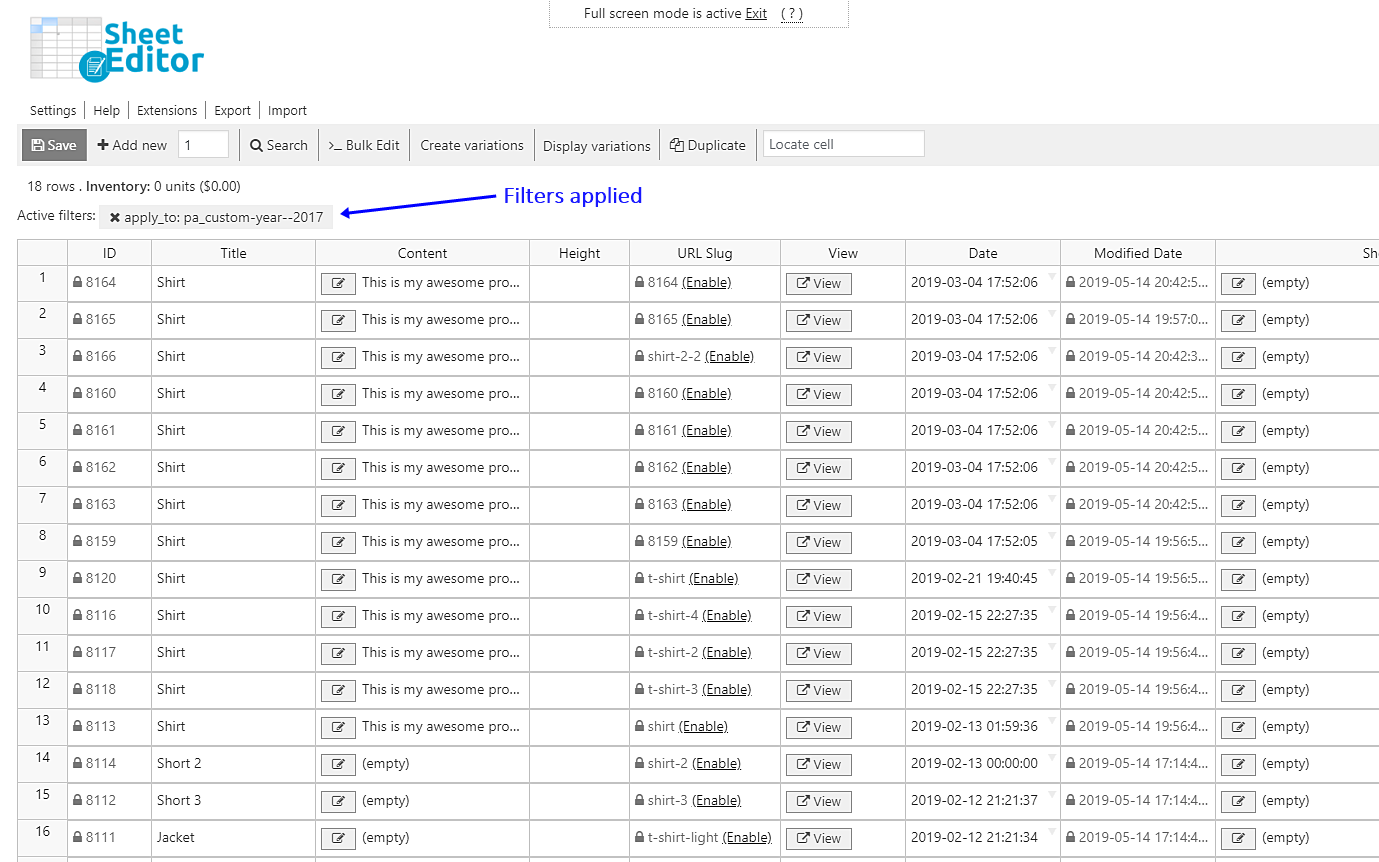Viewport: 1379px width, 862px height.
Task: Enable the shirt-2-2 slug in row 3
Action: pos(729,357)
